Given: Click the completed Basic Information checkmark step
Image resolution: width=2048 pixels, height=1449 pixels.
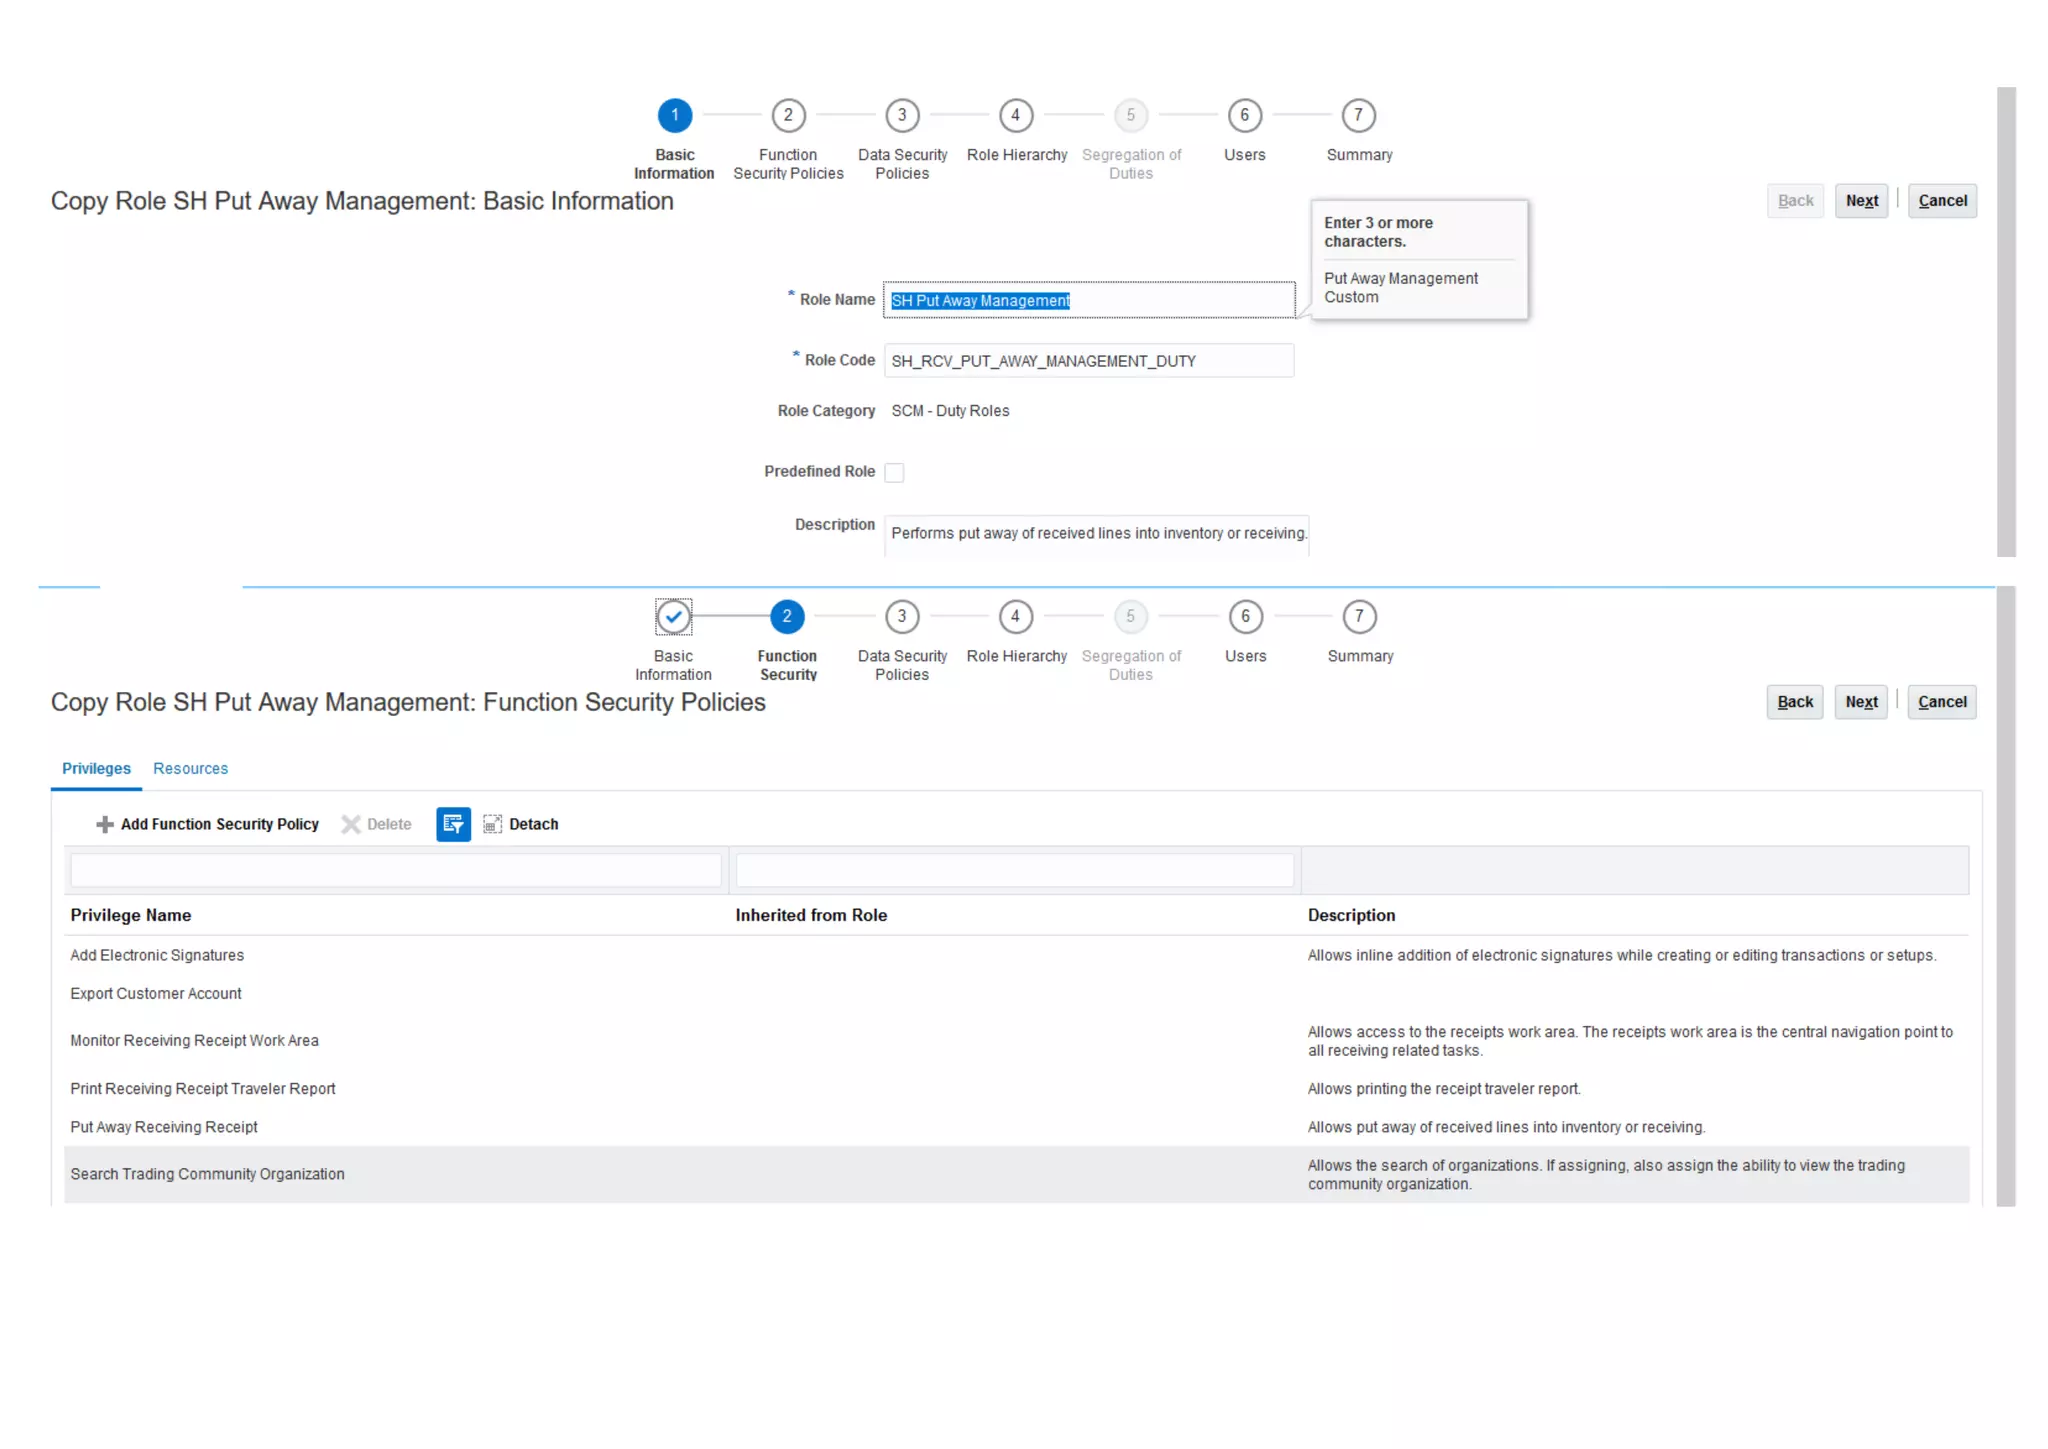Looking at the screenshot, I should [673, 617].
